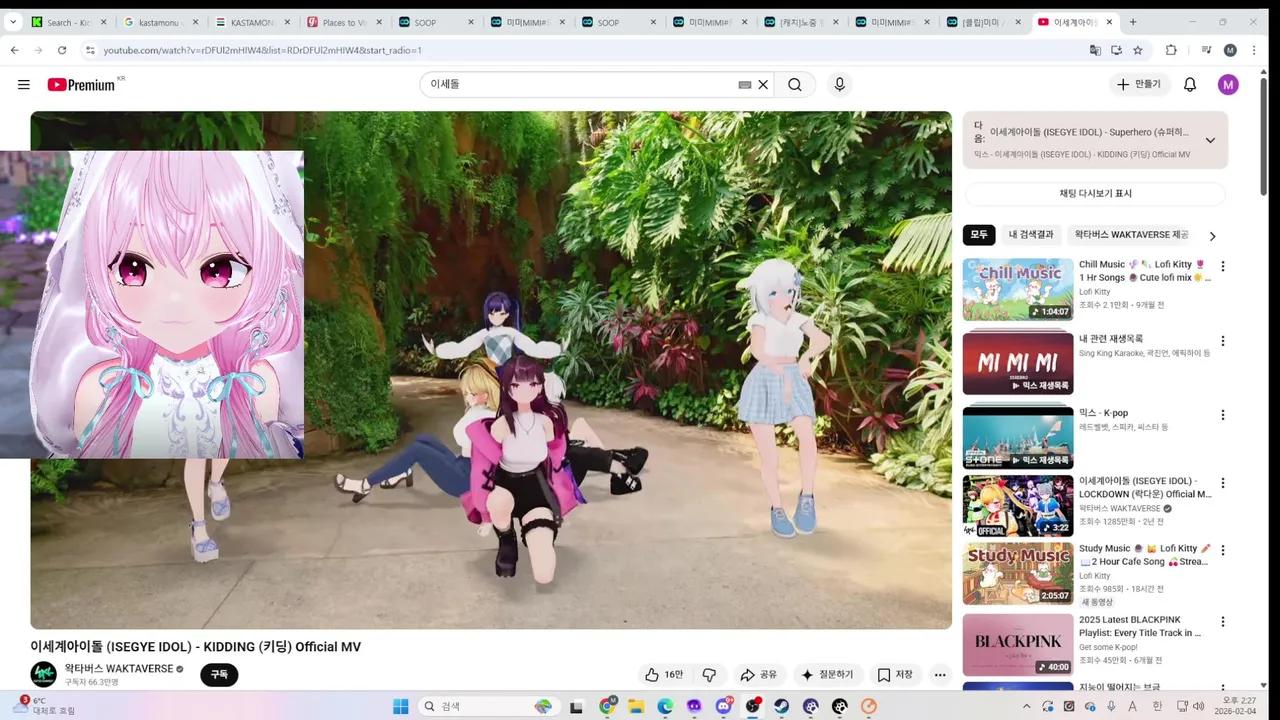This screenshot has width=1280, height=720.
Task: Open the account avatar menu
Action: pos(1228,85)
